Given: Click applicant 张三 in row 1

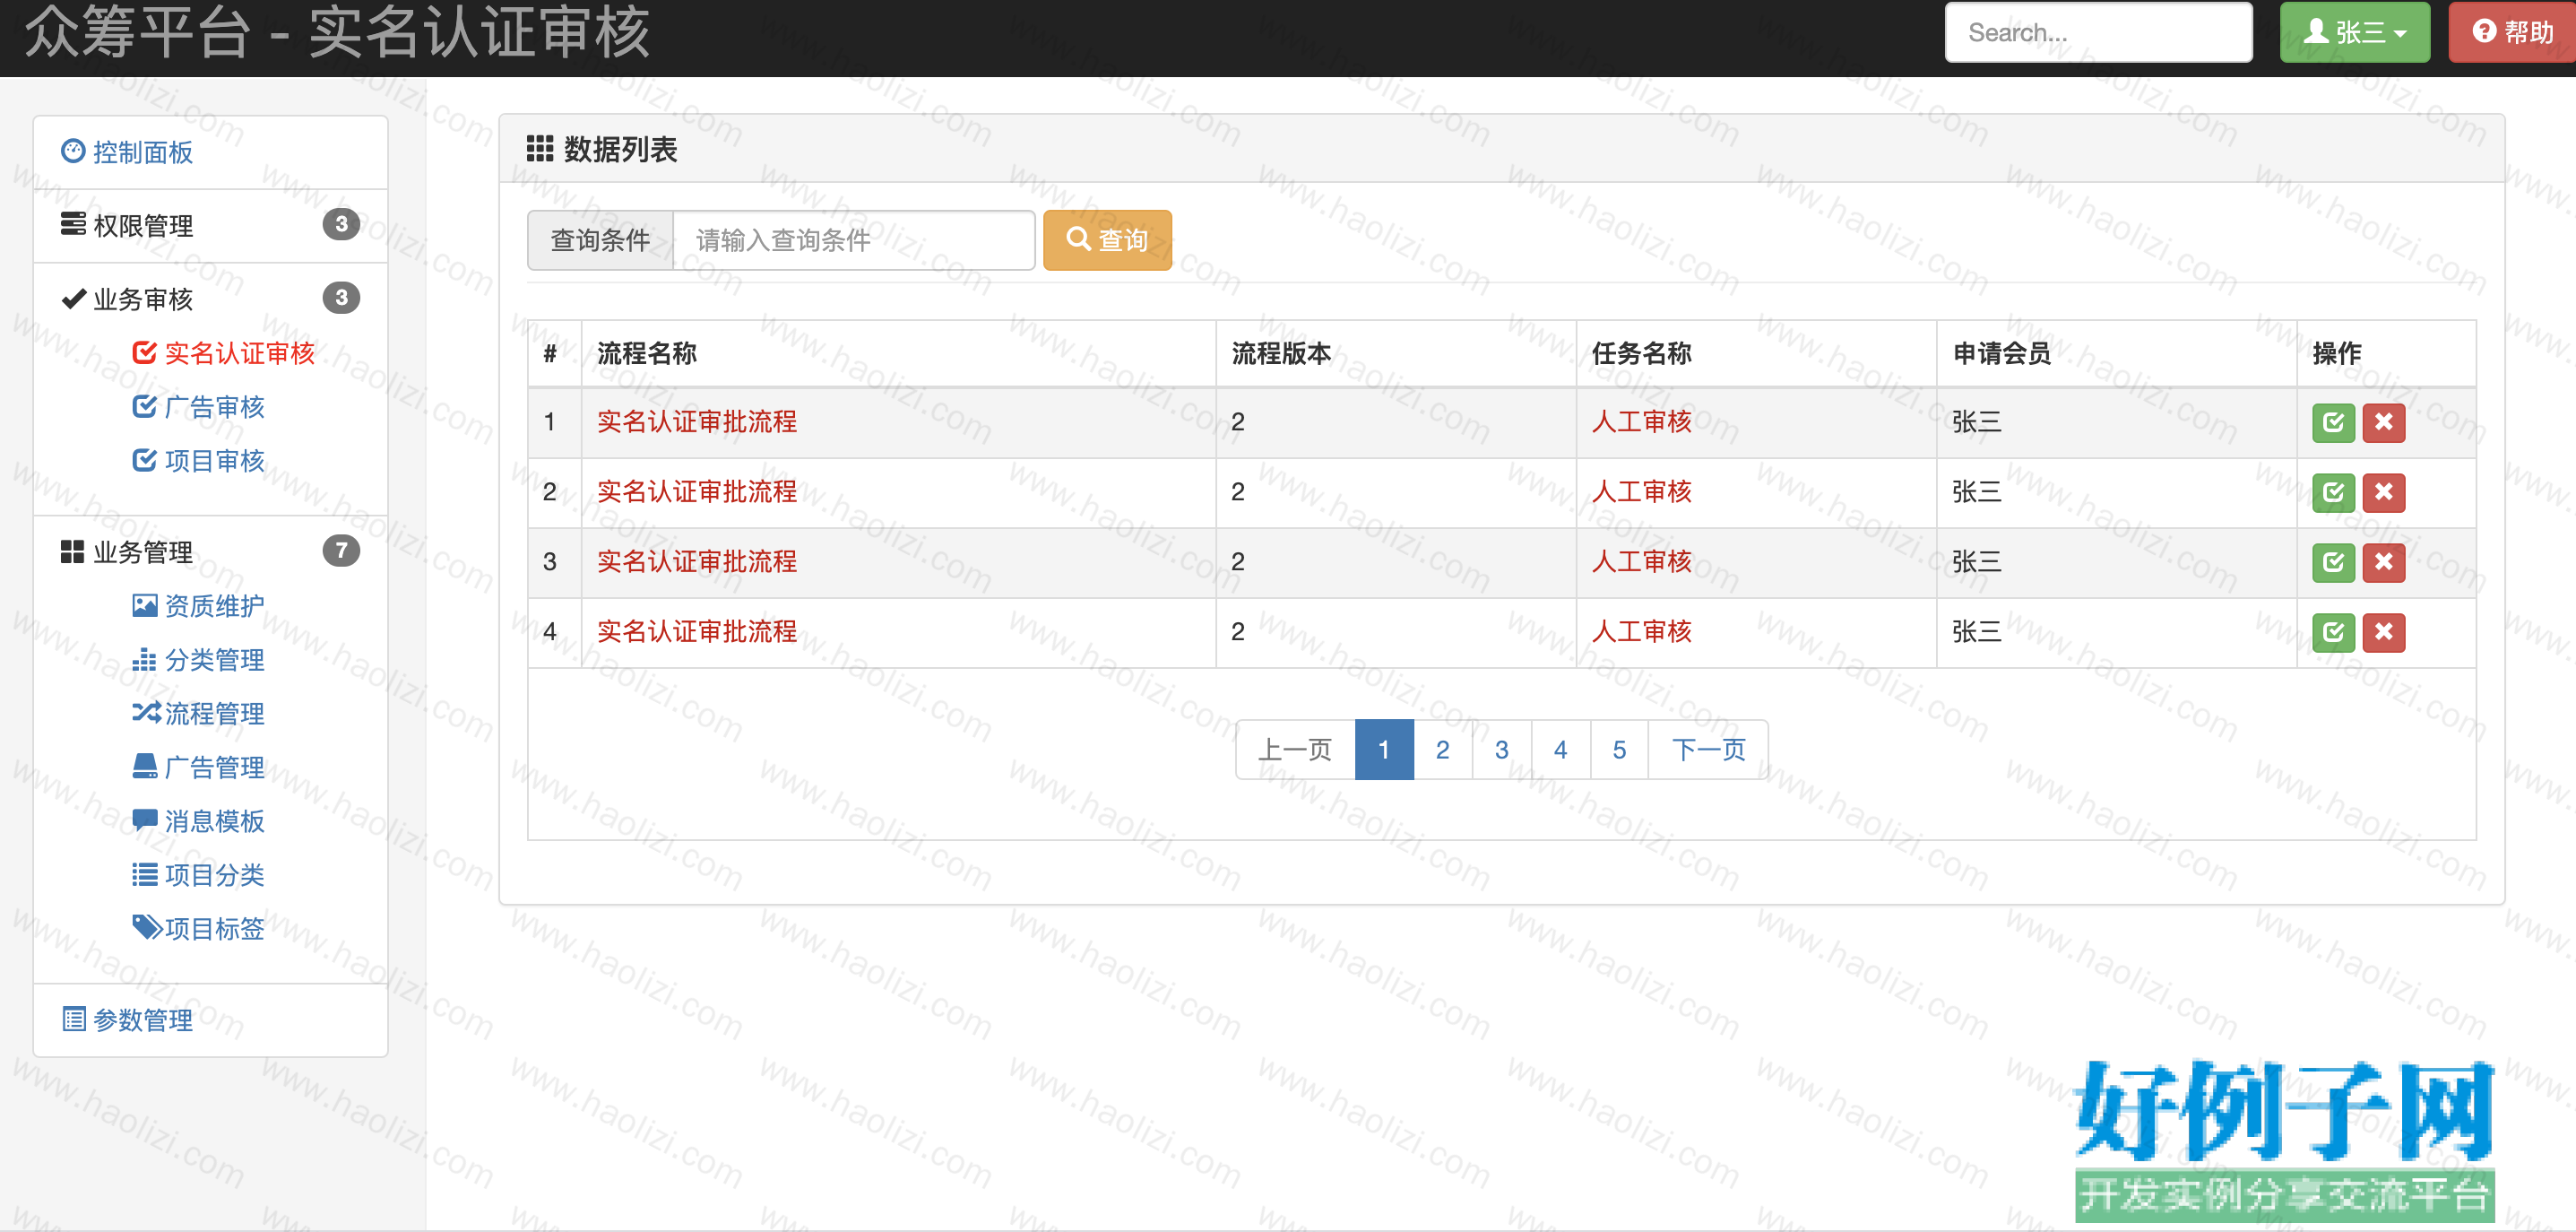Looking at the screenshot, I should (1977, 422).
